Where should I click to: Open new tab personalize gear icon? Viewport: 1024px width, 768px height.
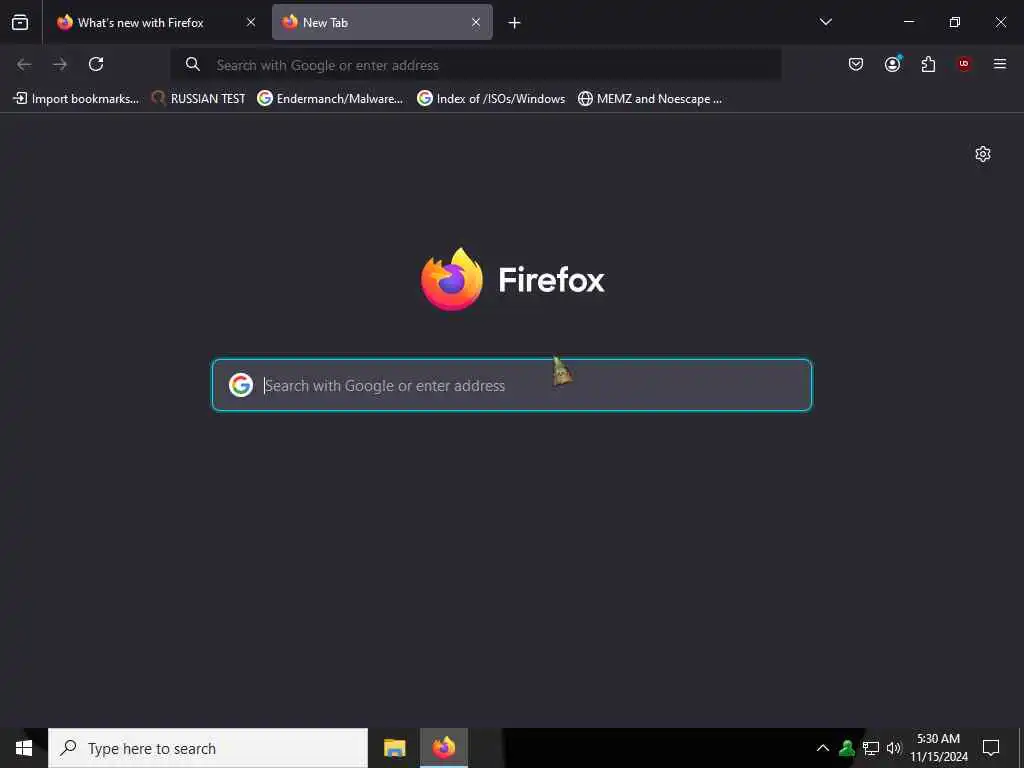click(x=983, y=154)
